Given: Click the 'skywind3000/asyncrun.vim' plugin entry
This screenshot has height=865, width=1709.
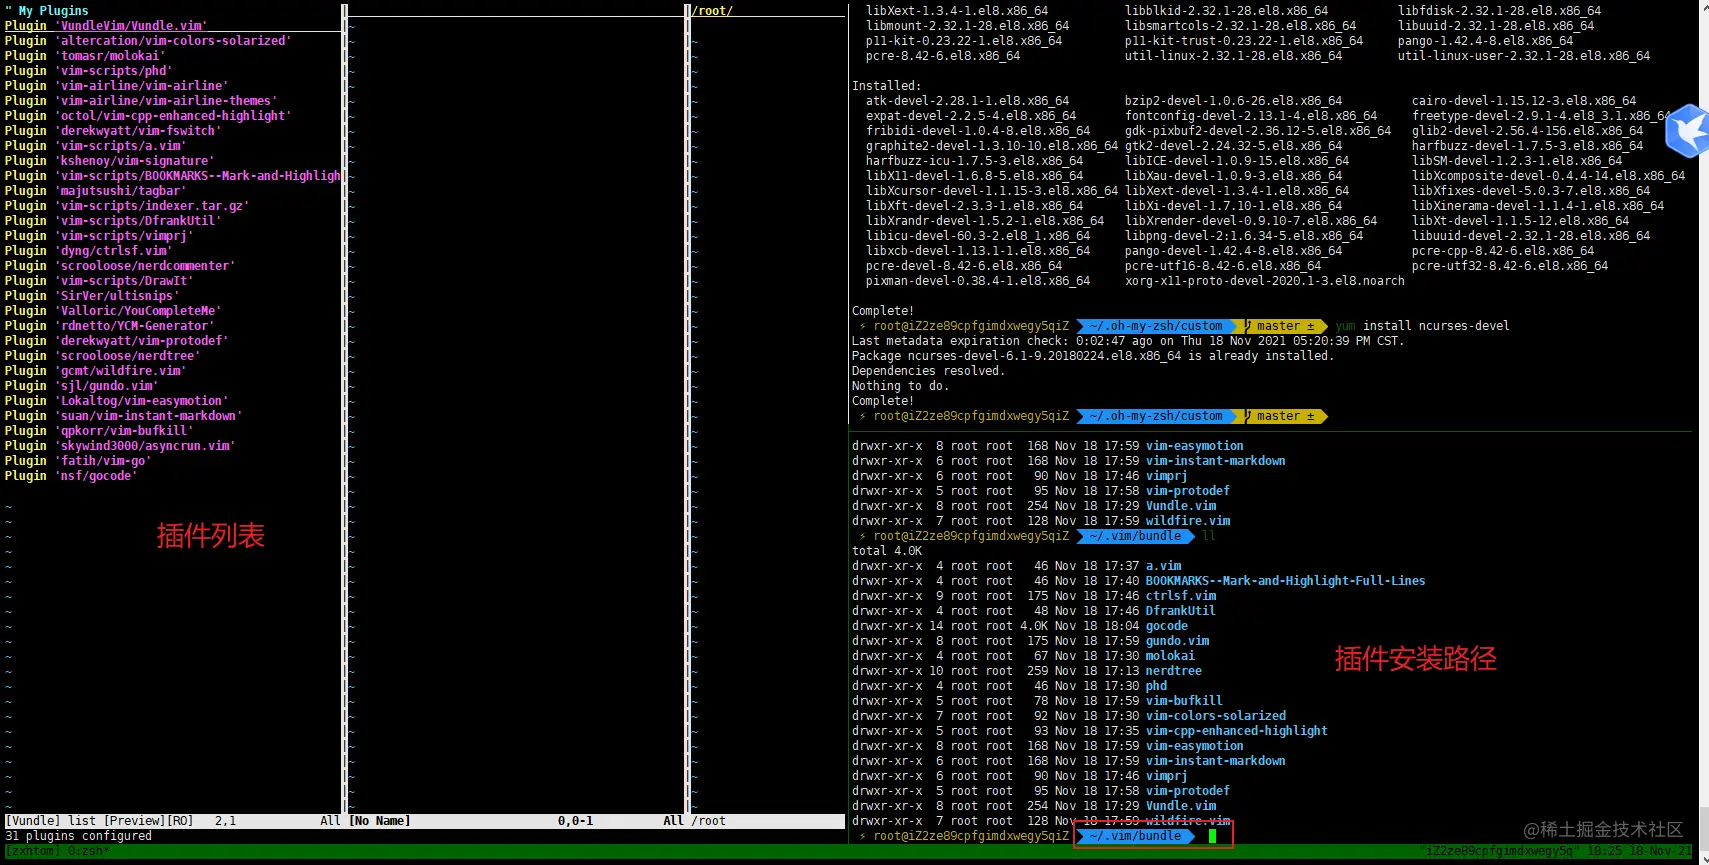Looking at the screenshot, I should tap(120, 446).
